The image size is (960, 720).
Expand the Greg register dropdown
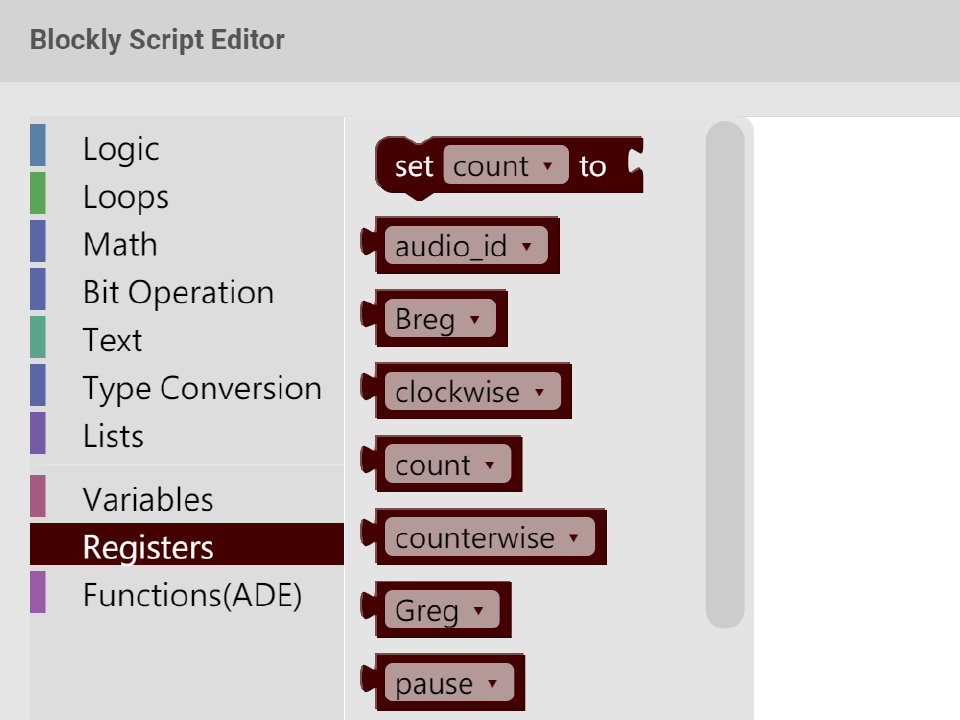tap(441, 611)
